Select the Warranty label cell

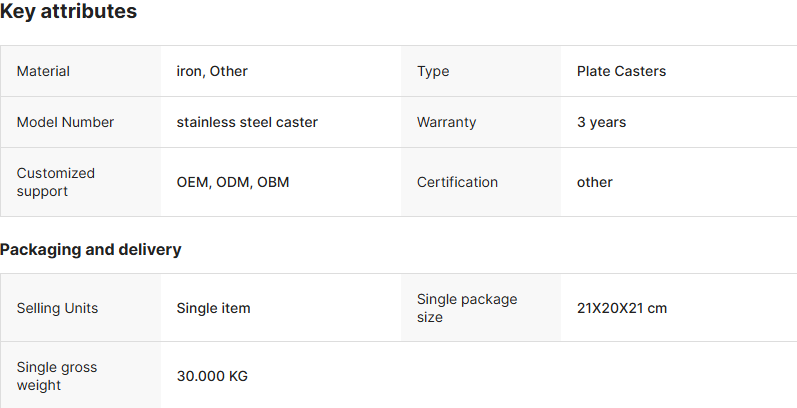coord(481,122)
